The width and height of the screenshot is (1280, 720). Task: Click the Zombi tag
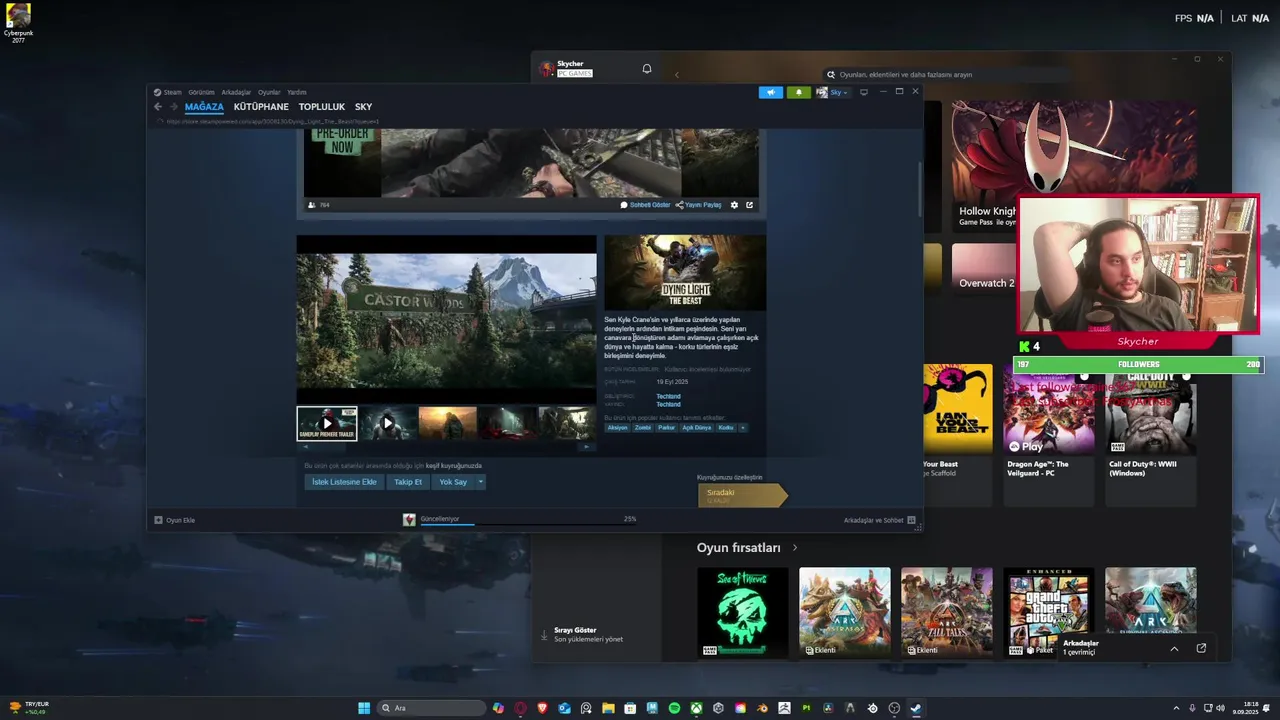click(642, 427)
